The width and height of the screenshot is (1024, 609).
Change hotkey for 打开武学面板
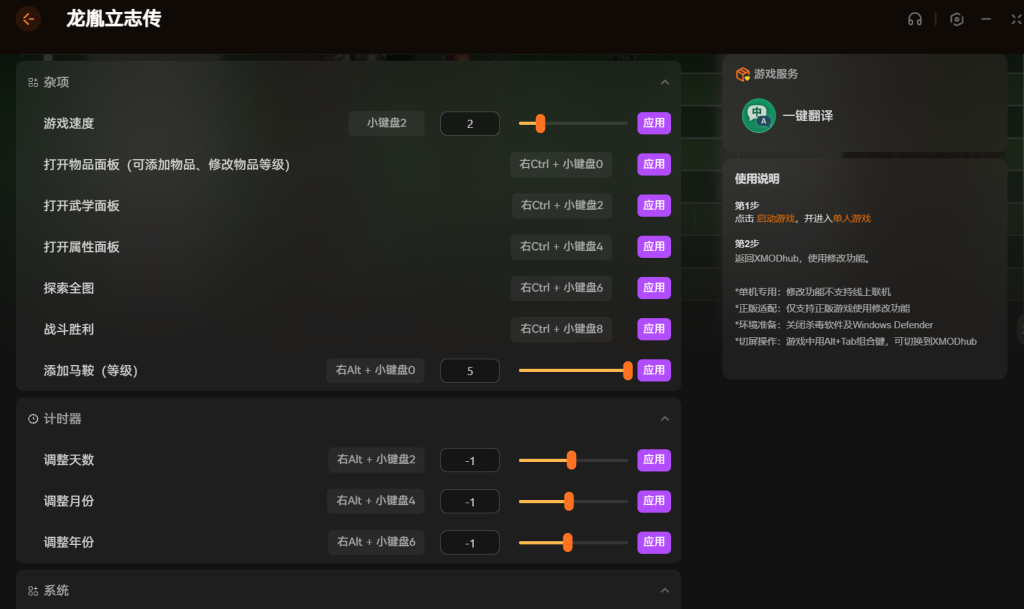561,206
